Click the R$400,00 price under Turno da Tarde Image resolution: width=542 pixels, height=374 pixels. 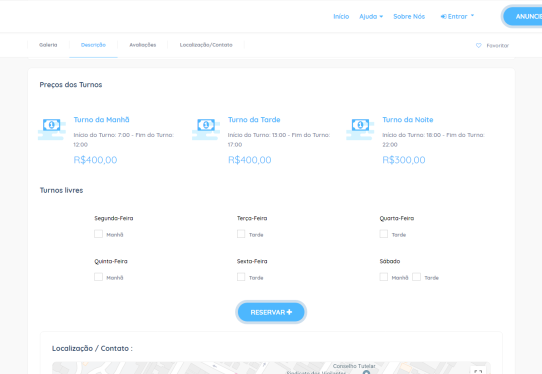click(x=250, y=160)
